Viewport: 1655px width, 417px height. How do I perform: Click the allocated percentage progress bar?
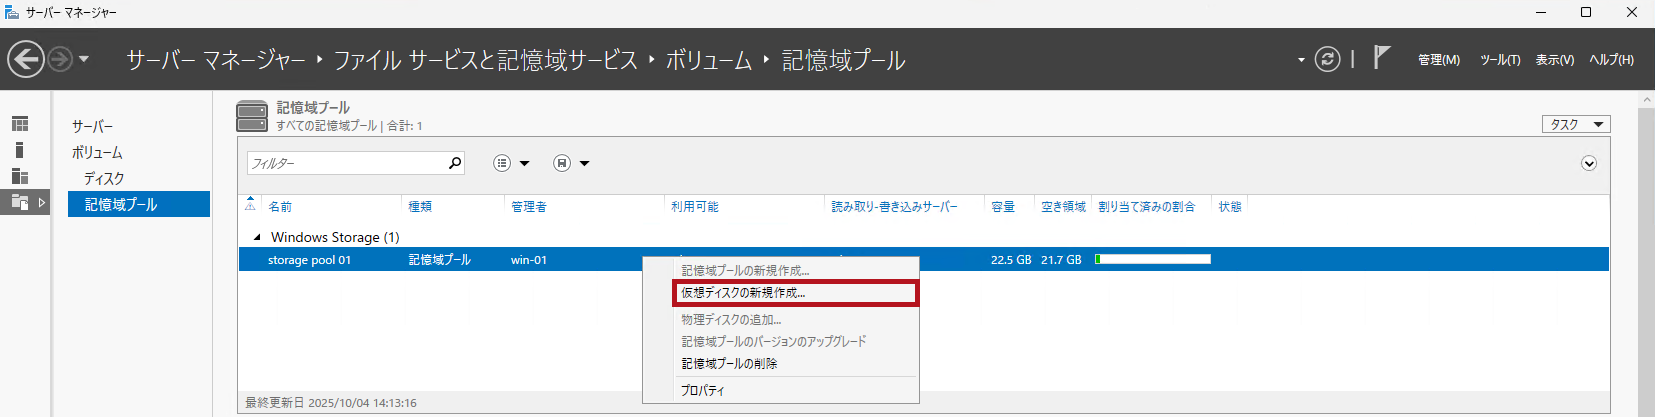(x=1152, y=259)
